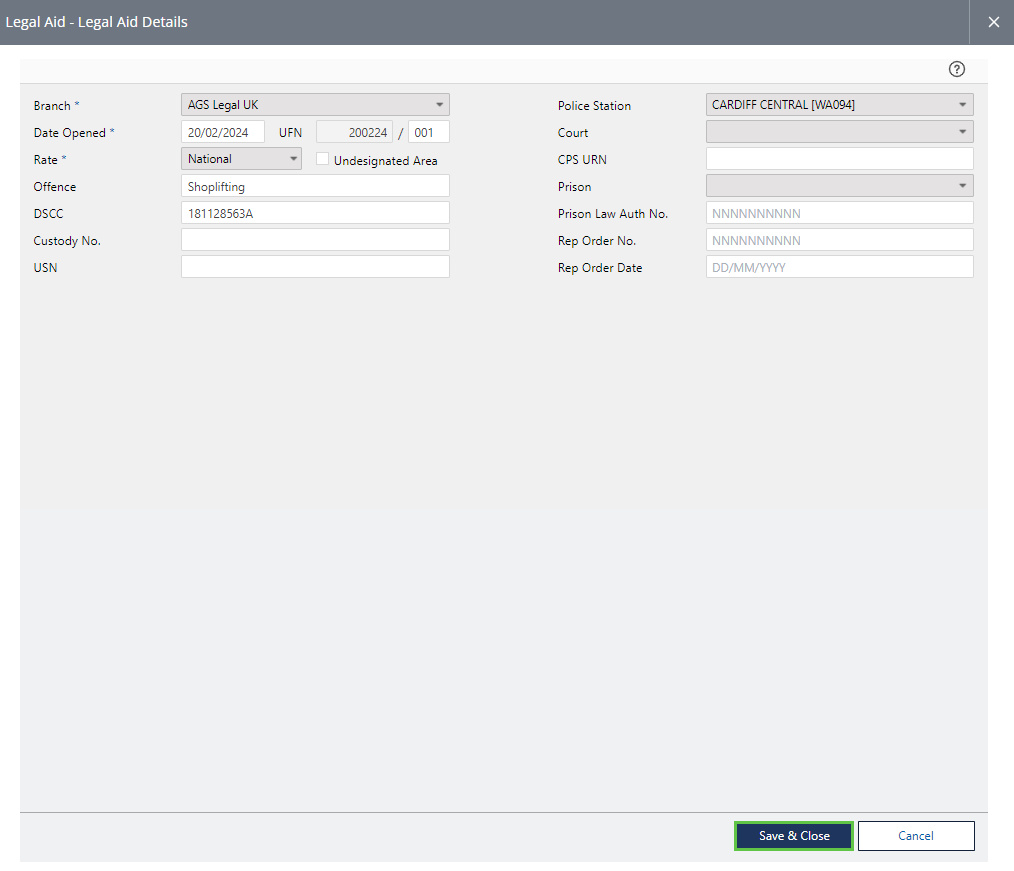Click the Date Opened field
The image size is (1014, 871).
coord(222,132)
